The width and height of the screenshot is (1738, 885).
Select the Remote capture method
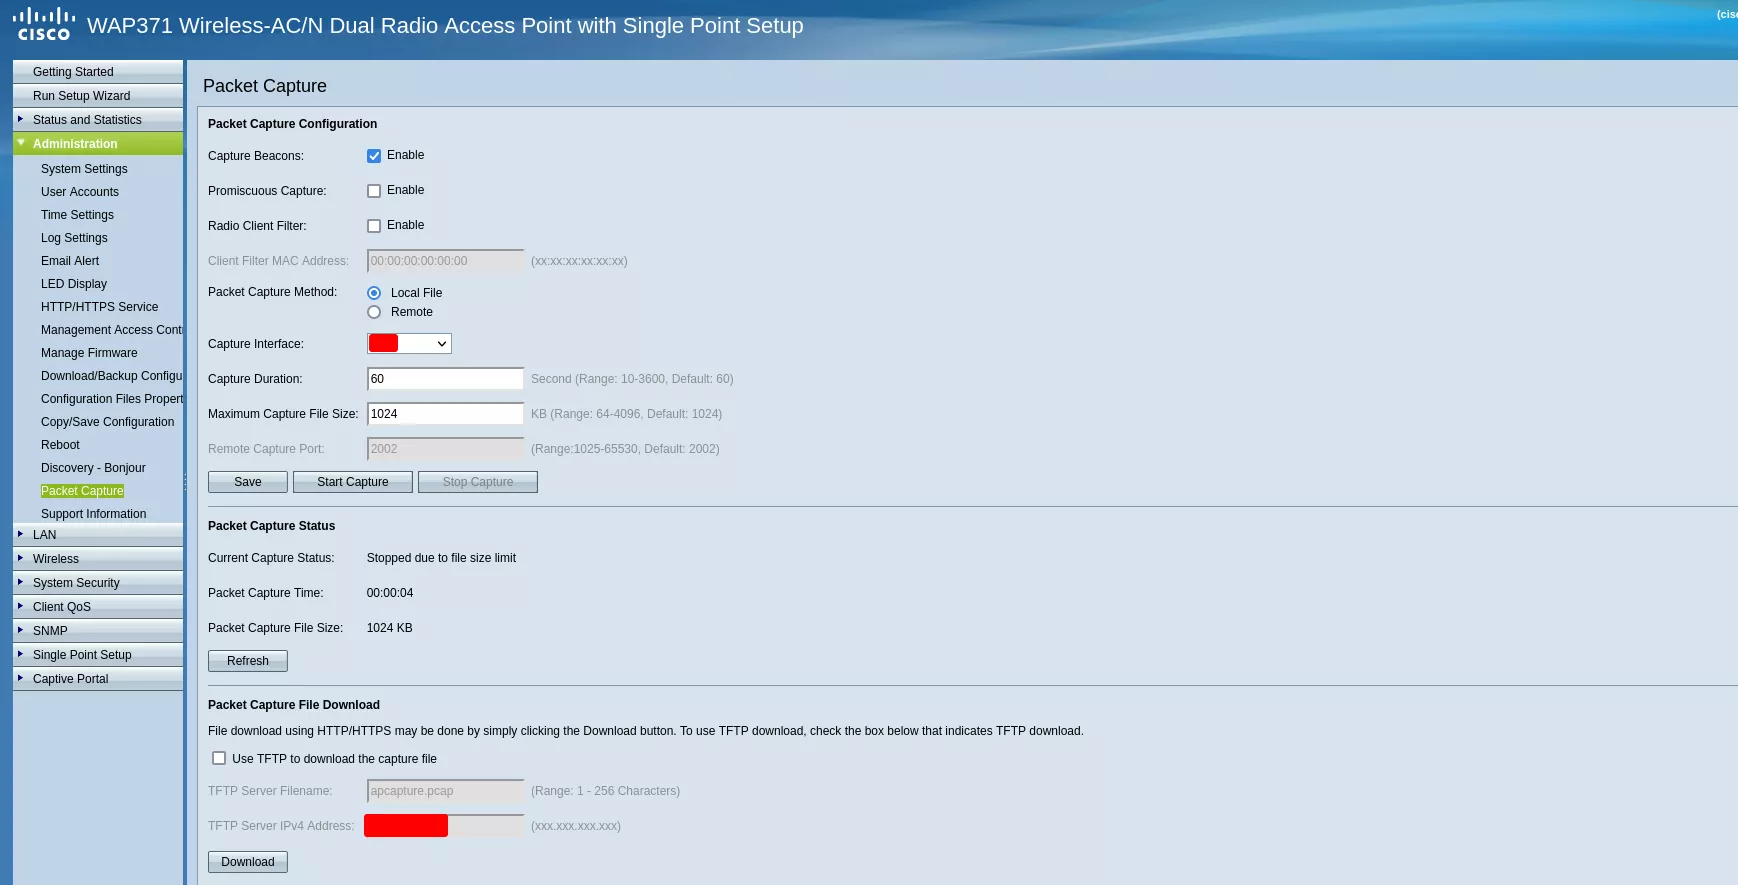pyautogui.click(x=374, y=312)
